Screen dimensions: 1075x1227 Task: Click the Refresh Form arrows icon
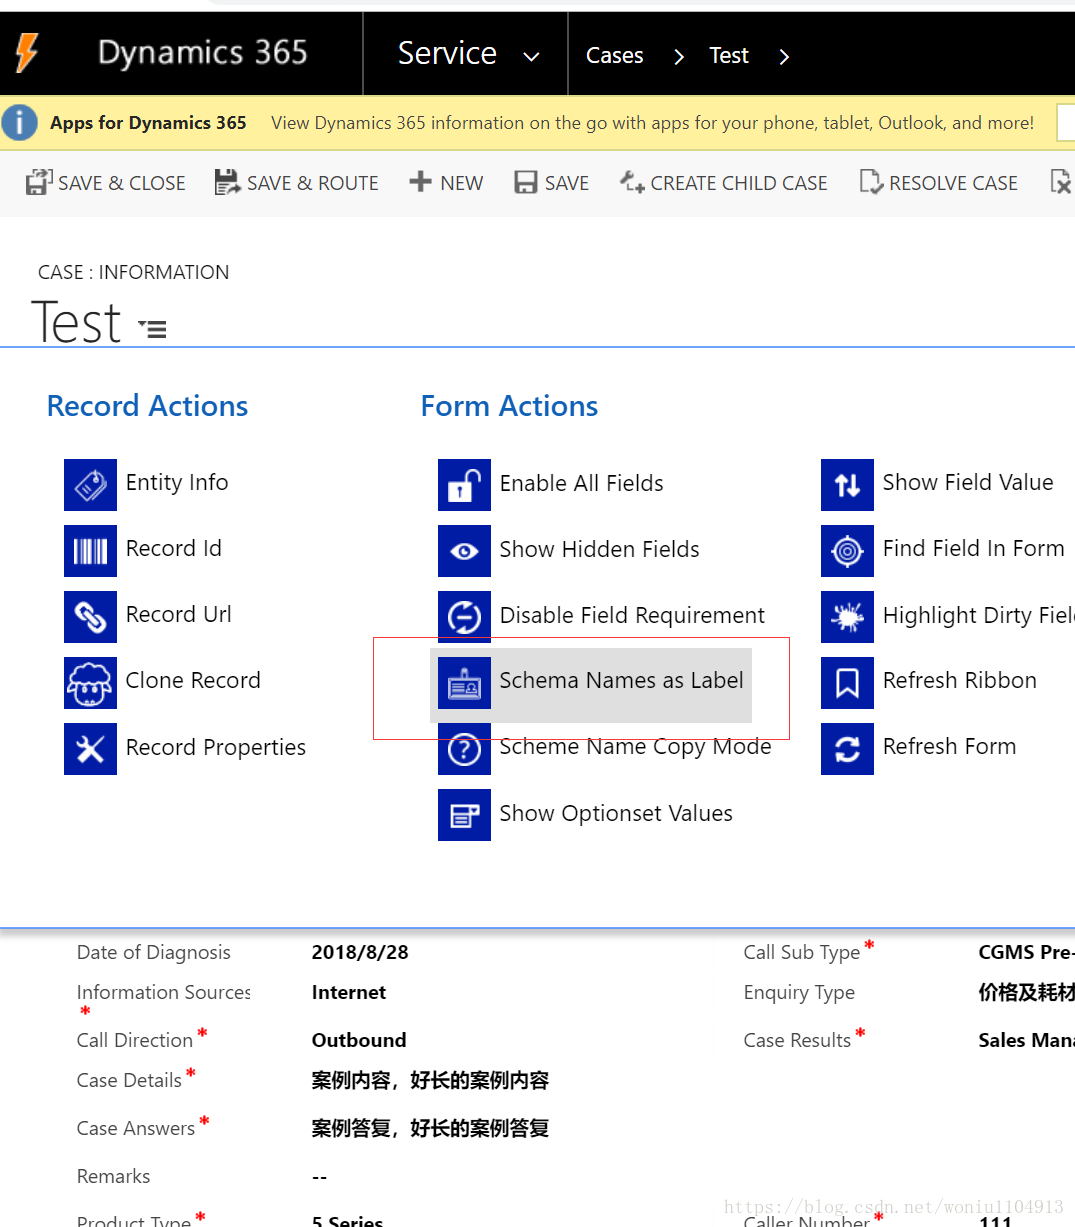click(847, 749)
